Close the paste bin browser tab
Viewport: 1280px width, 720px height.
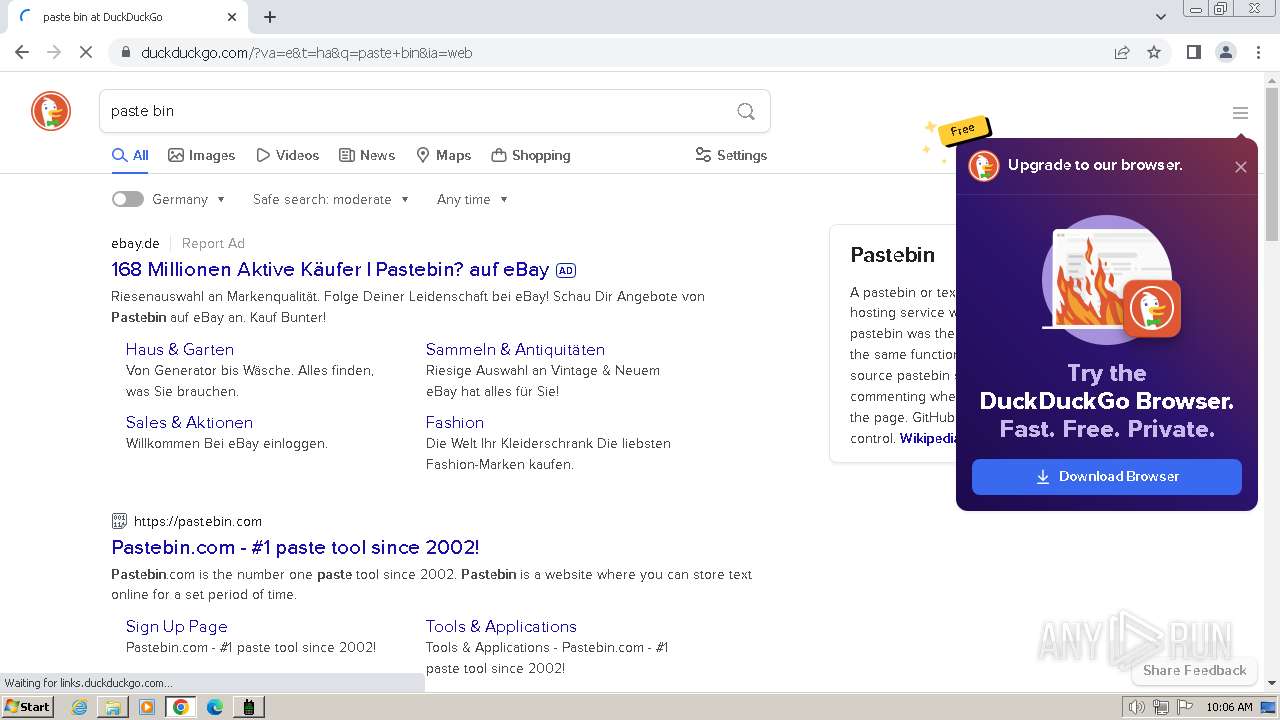[232, 17]
